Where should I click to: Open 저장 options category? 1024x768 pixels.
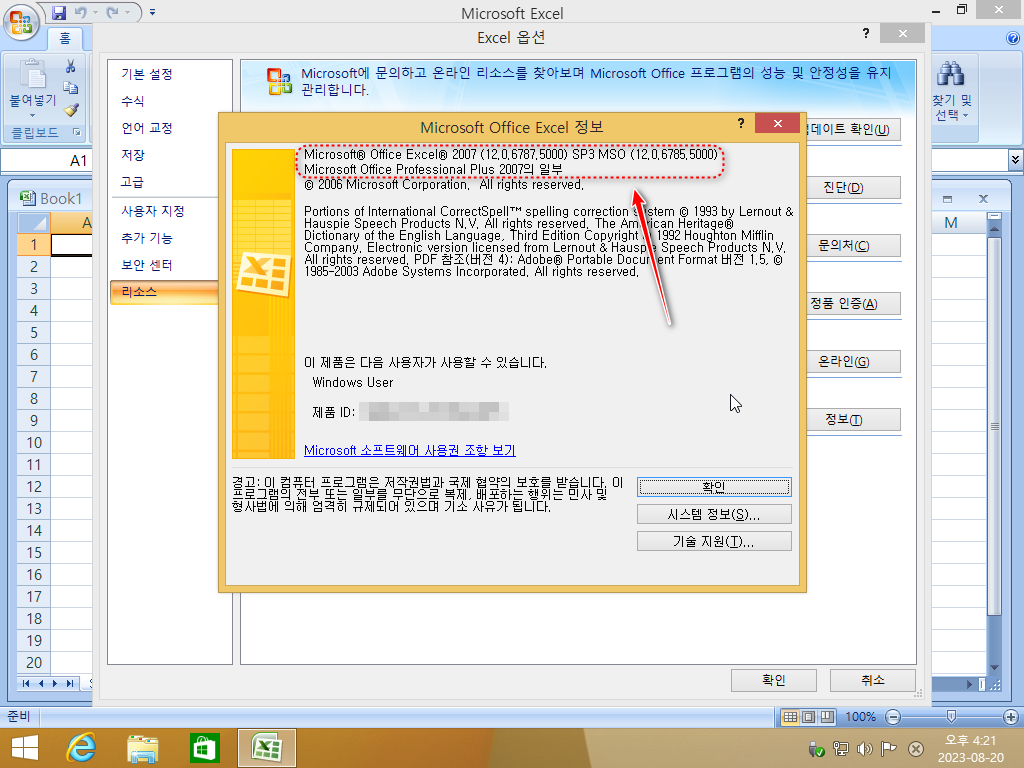(133, 155)
